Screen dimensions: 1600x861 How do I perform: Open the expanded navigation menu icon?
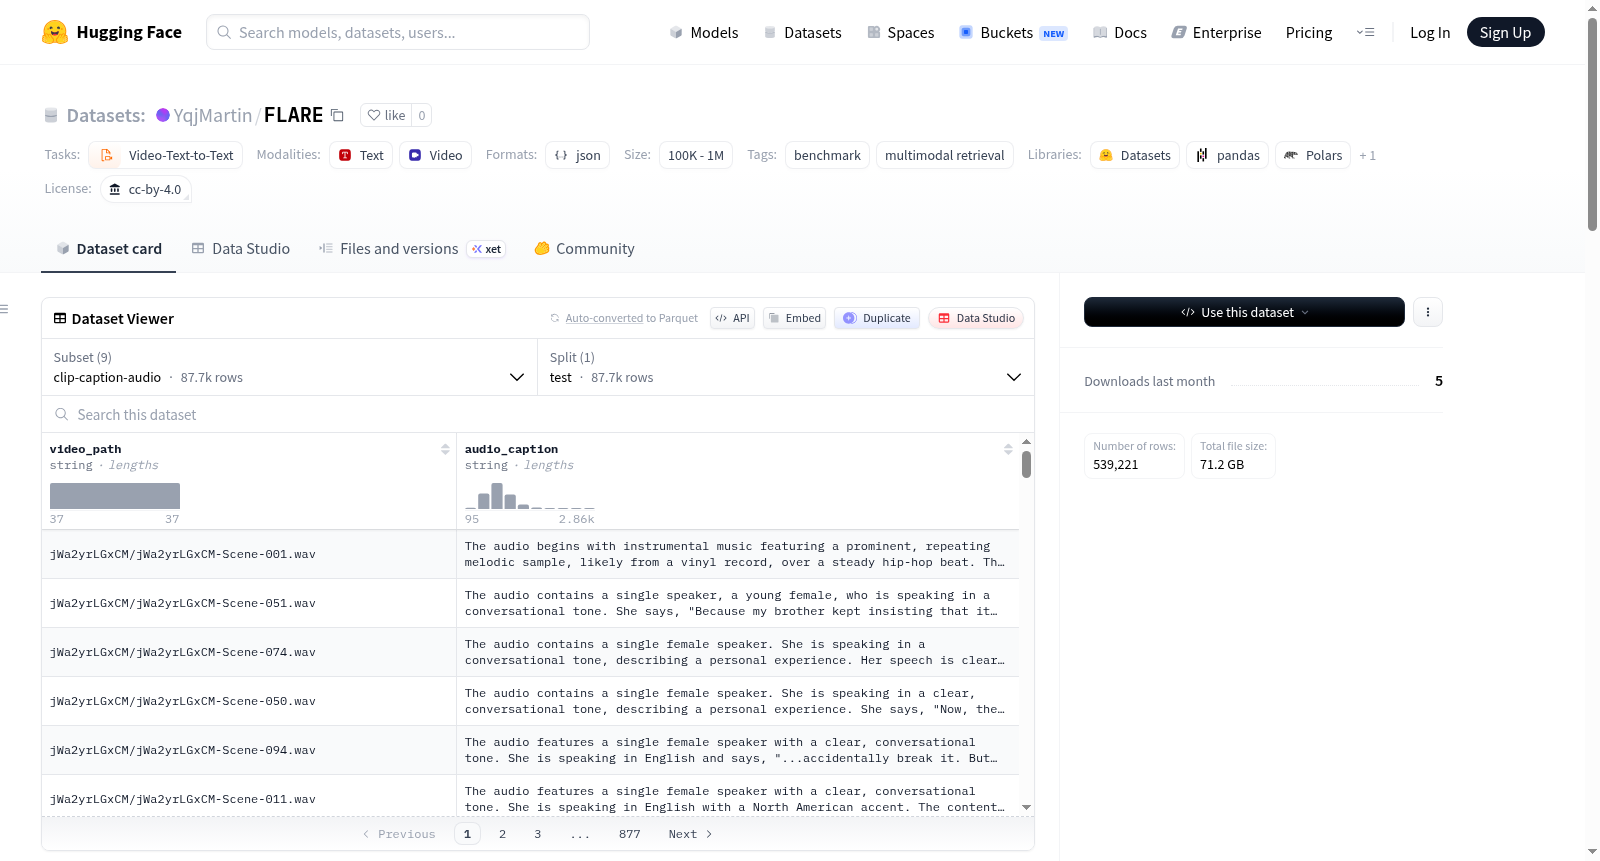click(x=1365, y=32)
